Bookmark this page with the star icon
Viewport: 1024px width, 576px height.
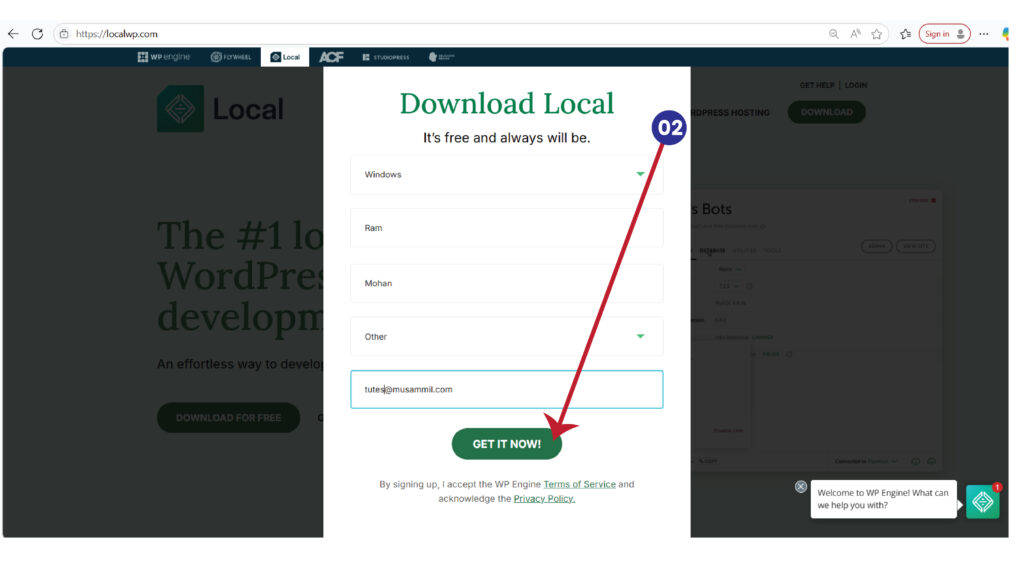coord(876,34)
